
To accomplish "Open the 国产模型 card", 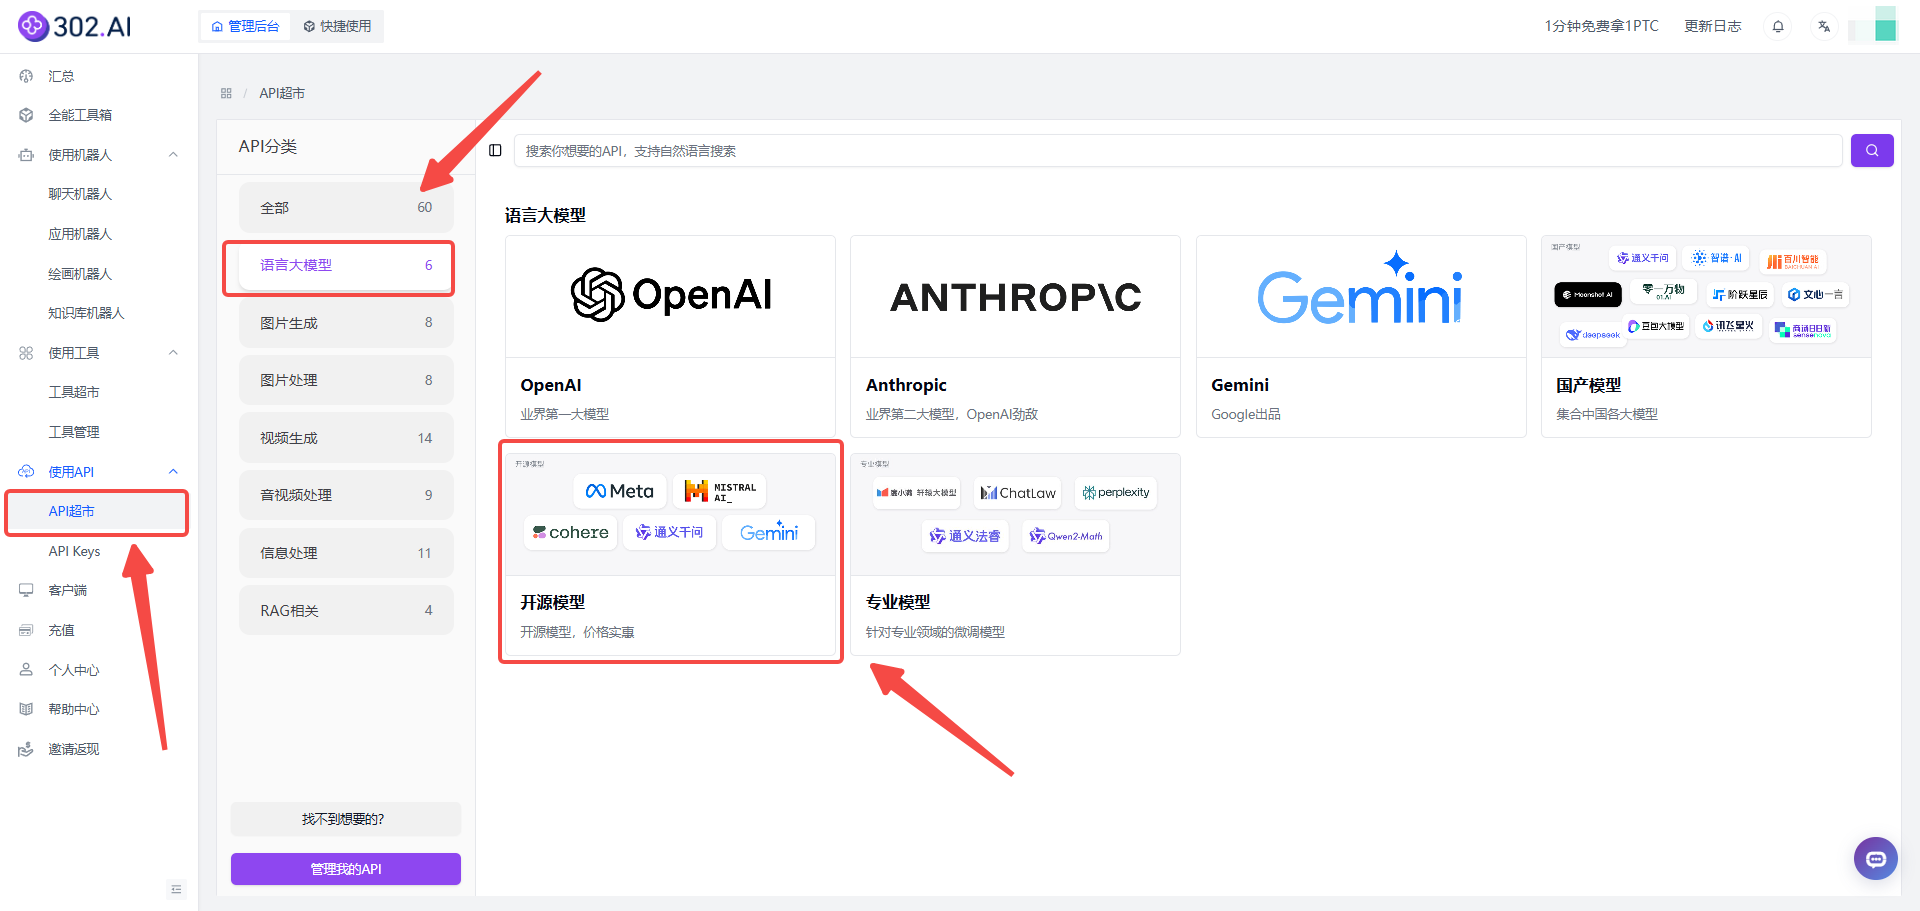I will tap(1706, 337).
